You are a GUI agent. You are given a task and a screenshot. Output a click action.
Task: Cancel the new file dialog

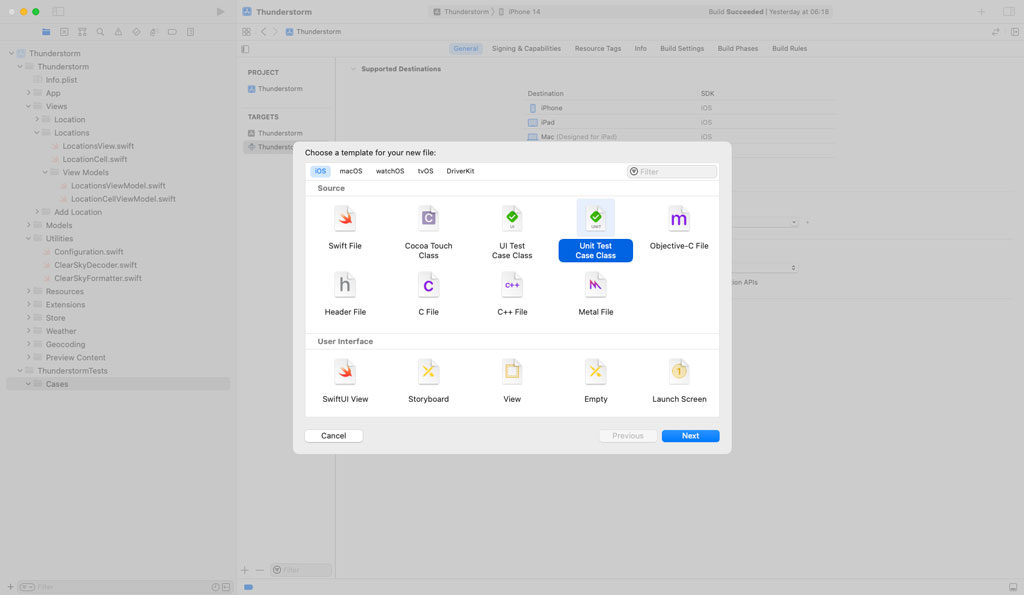pos(333,436)
